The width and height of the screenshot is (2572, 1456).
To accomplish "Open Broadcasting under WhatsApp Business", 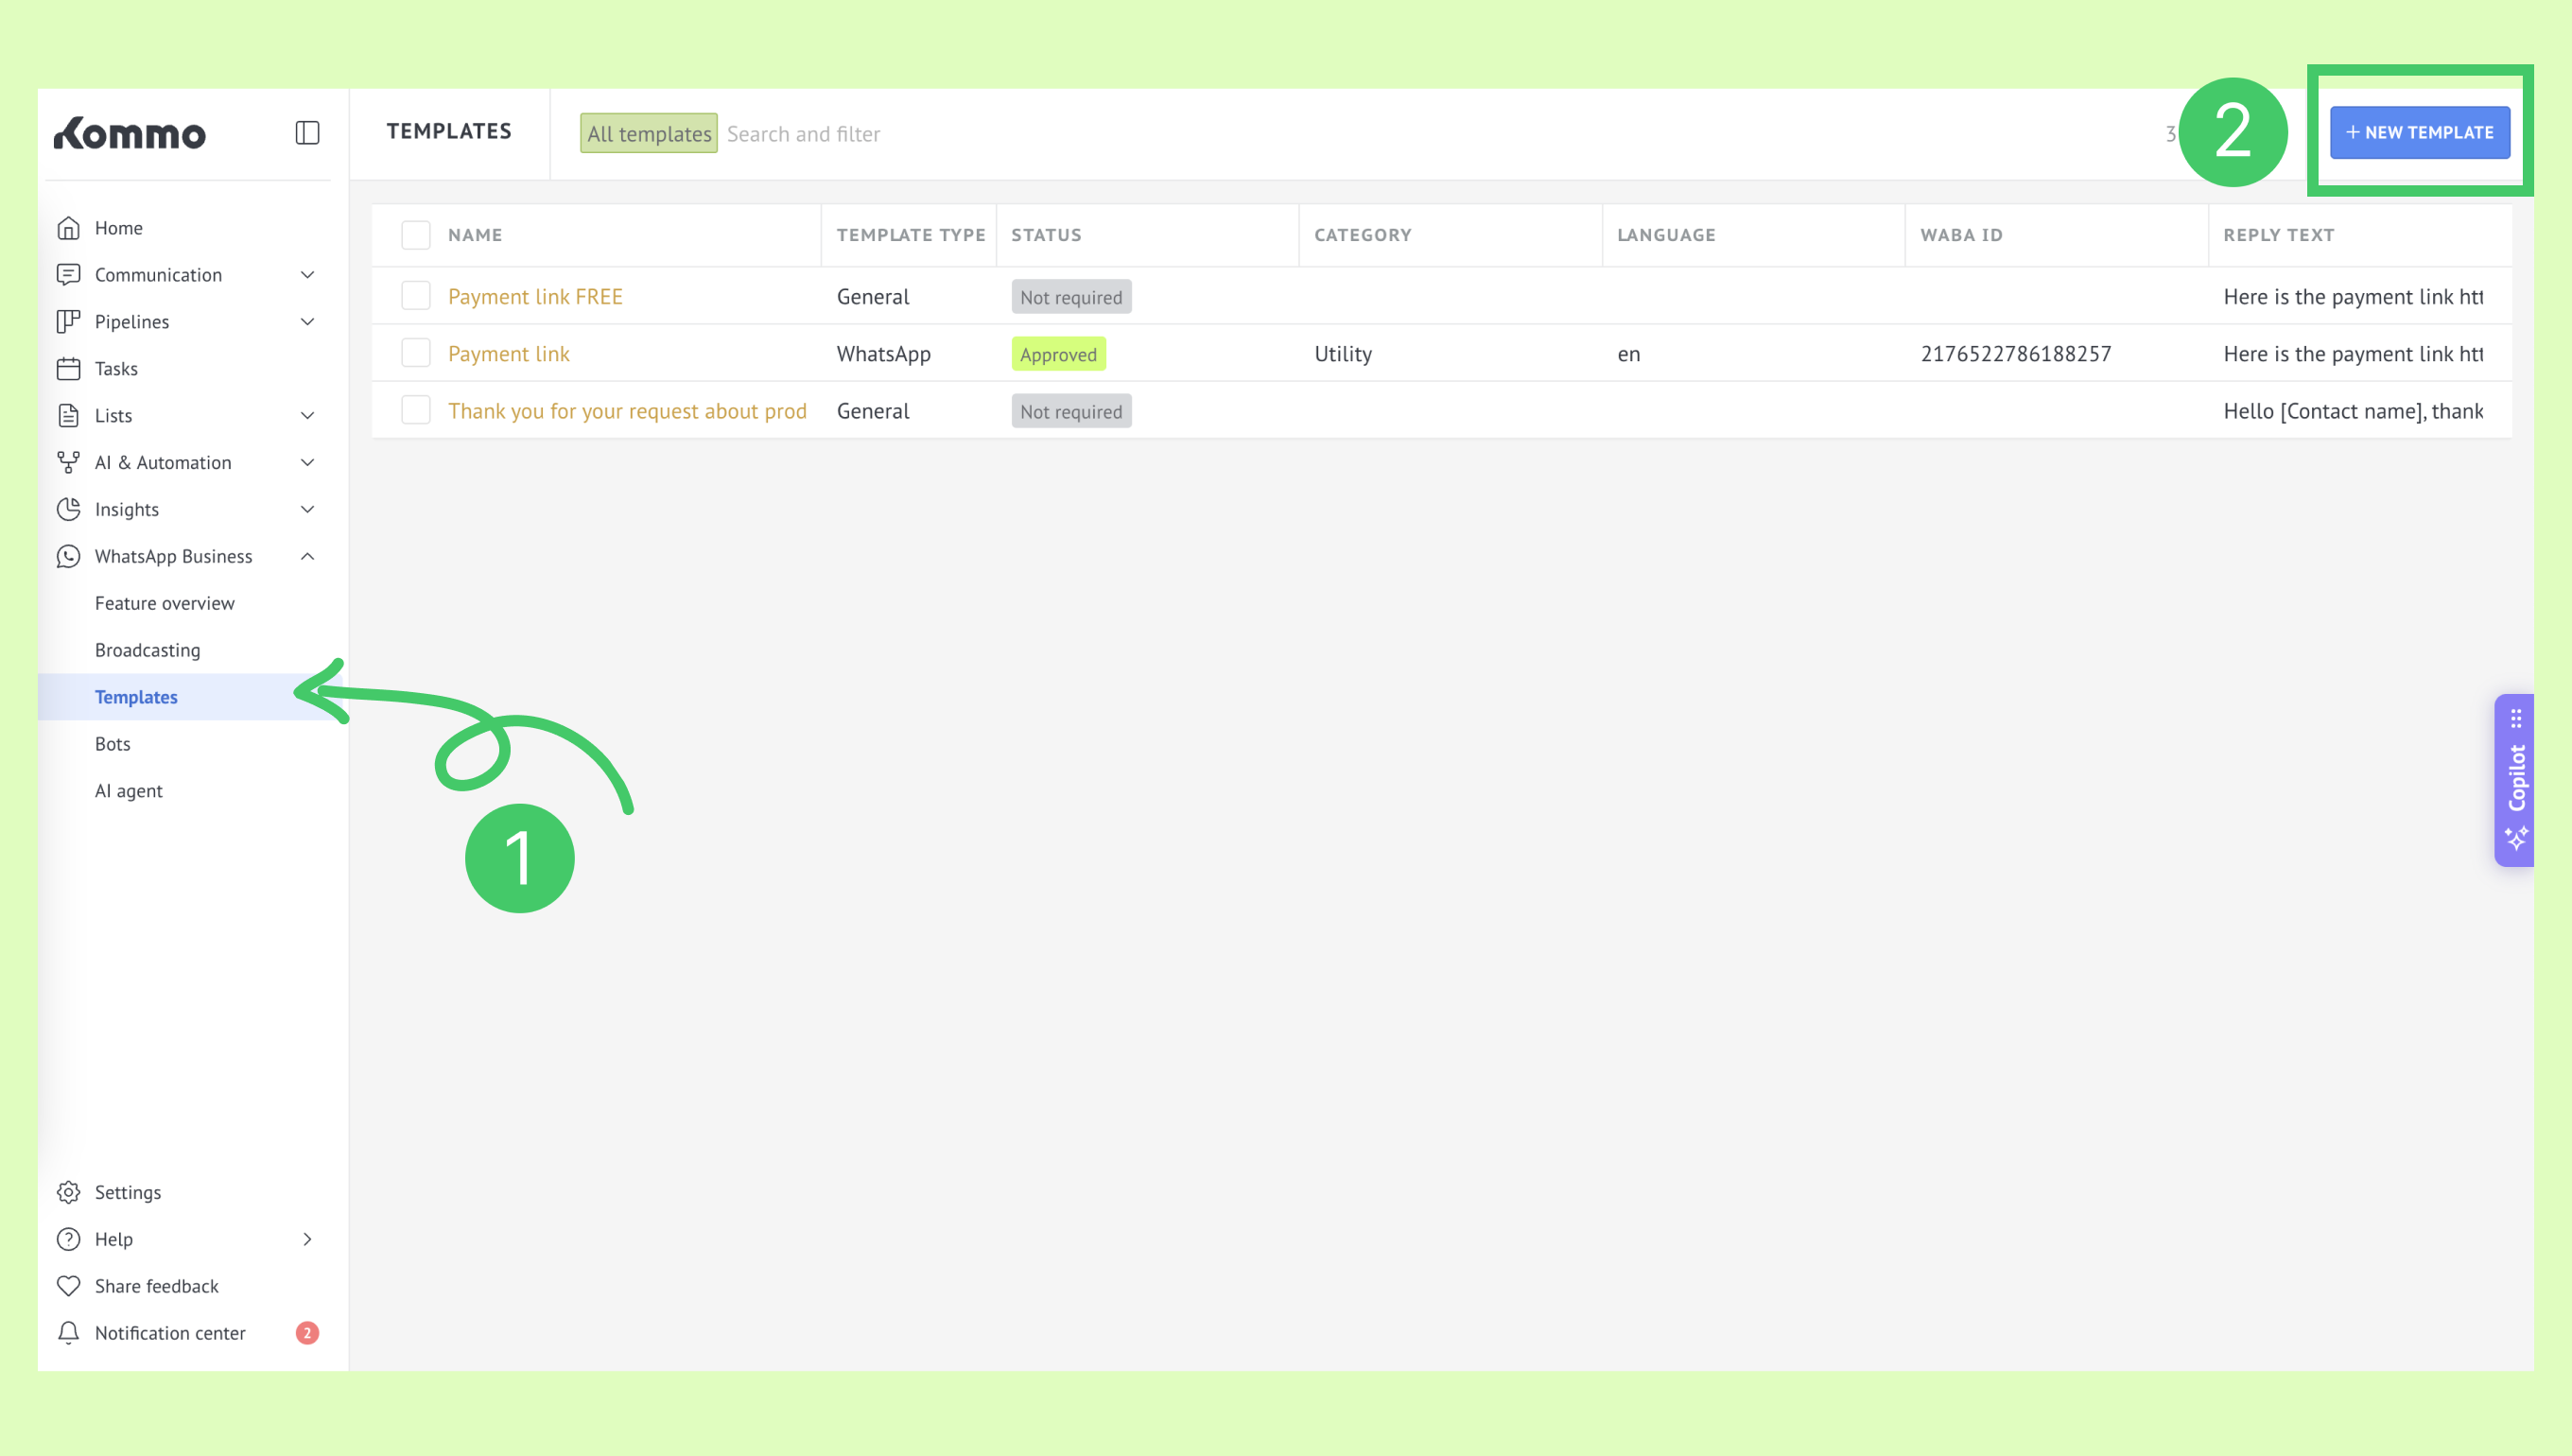I will (147, 650).
